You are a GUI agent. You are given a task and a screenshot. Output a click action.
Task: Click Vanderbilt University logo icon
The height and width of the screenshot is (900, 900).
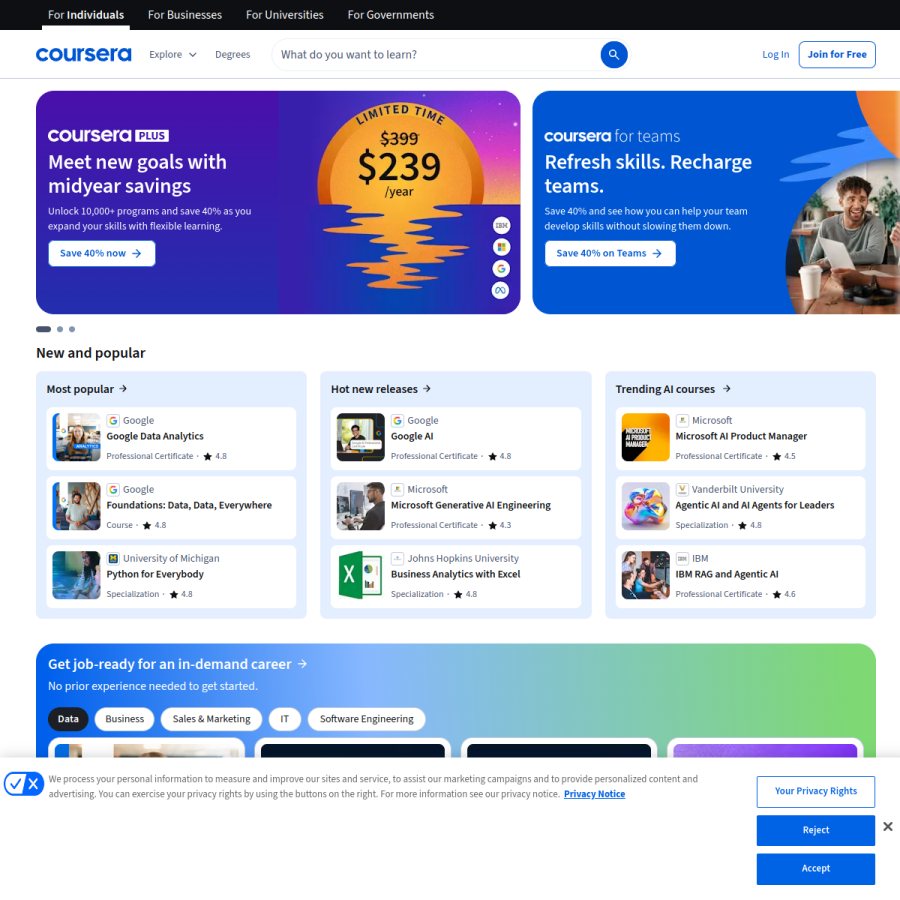(682, 489)
